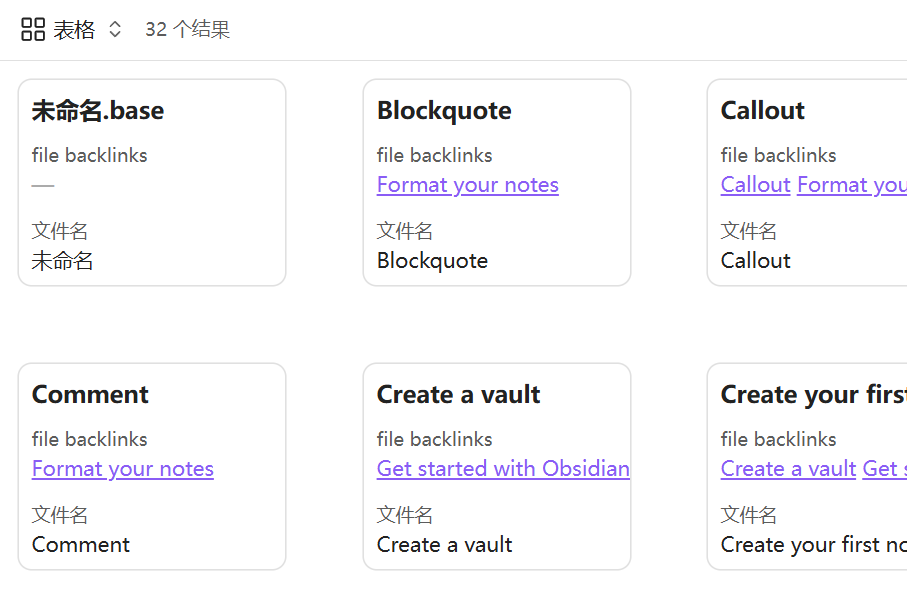Follow Create a vault backlink in last card
This screenshot has height=616, width=907.
click(x=788, y=469)
